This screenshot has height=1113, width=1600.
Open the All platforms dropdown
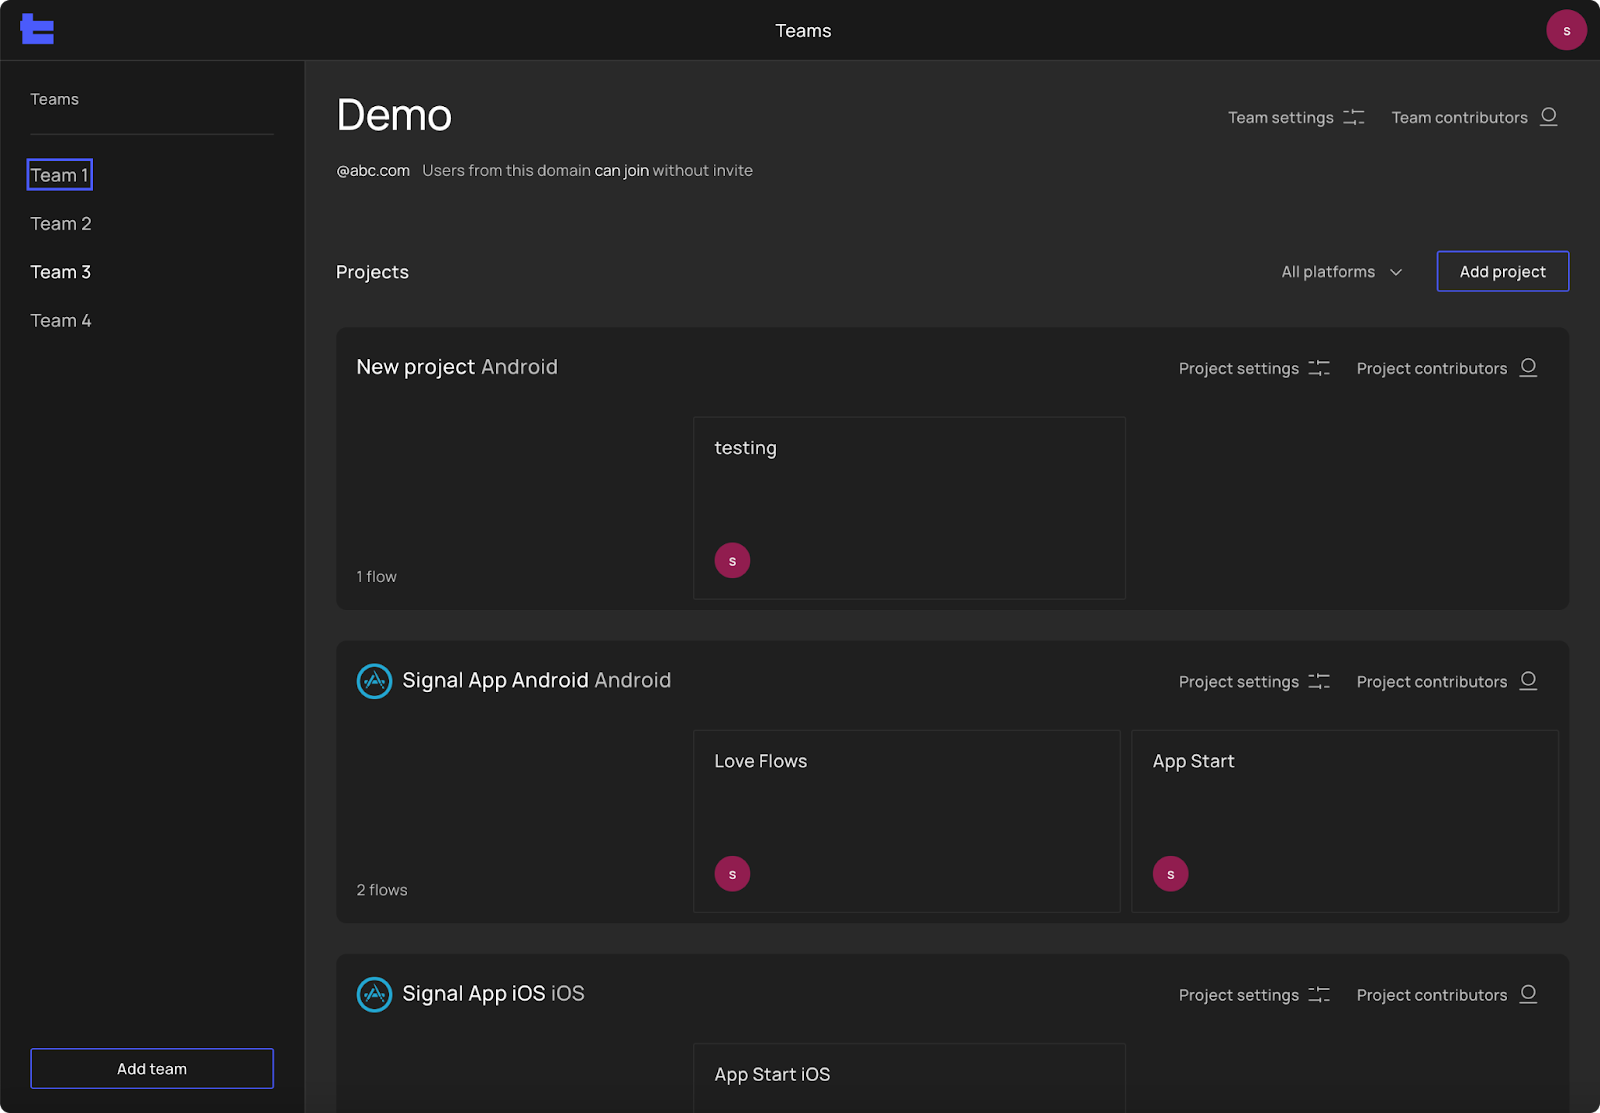pos(1342,272)
